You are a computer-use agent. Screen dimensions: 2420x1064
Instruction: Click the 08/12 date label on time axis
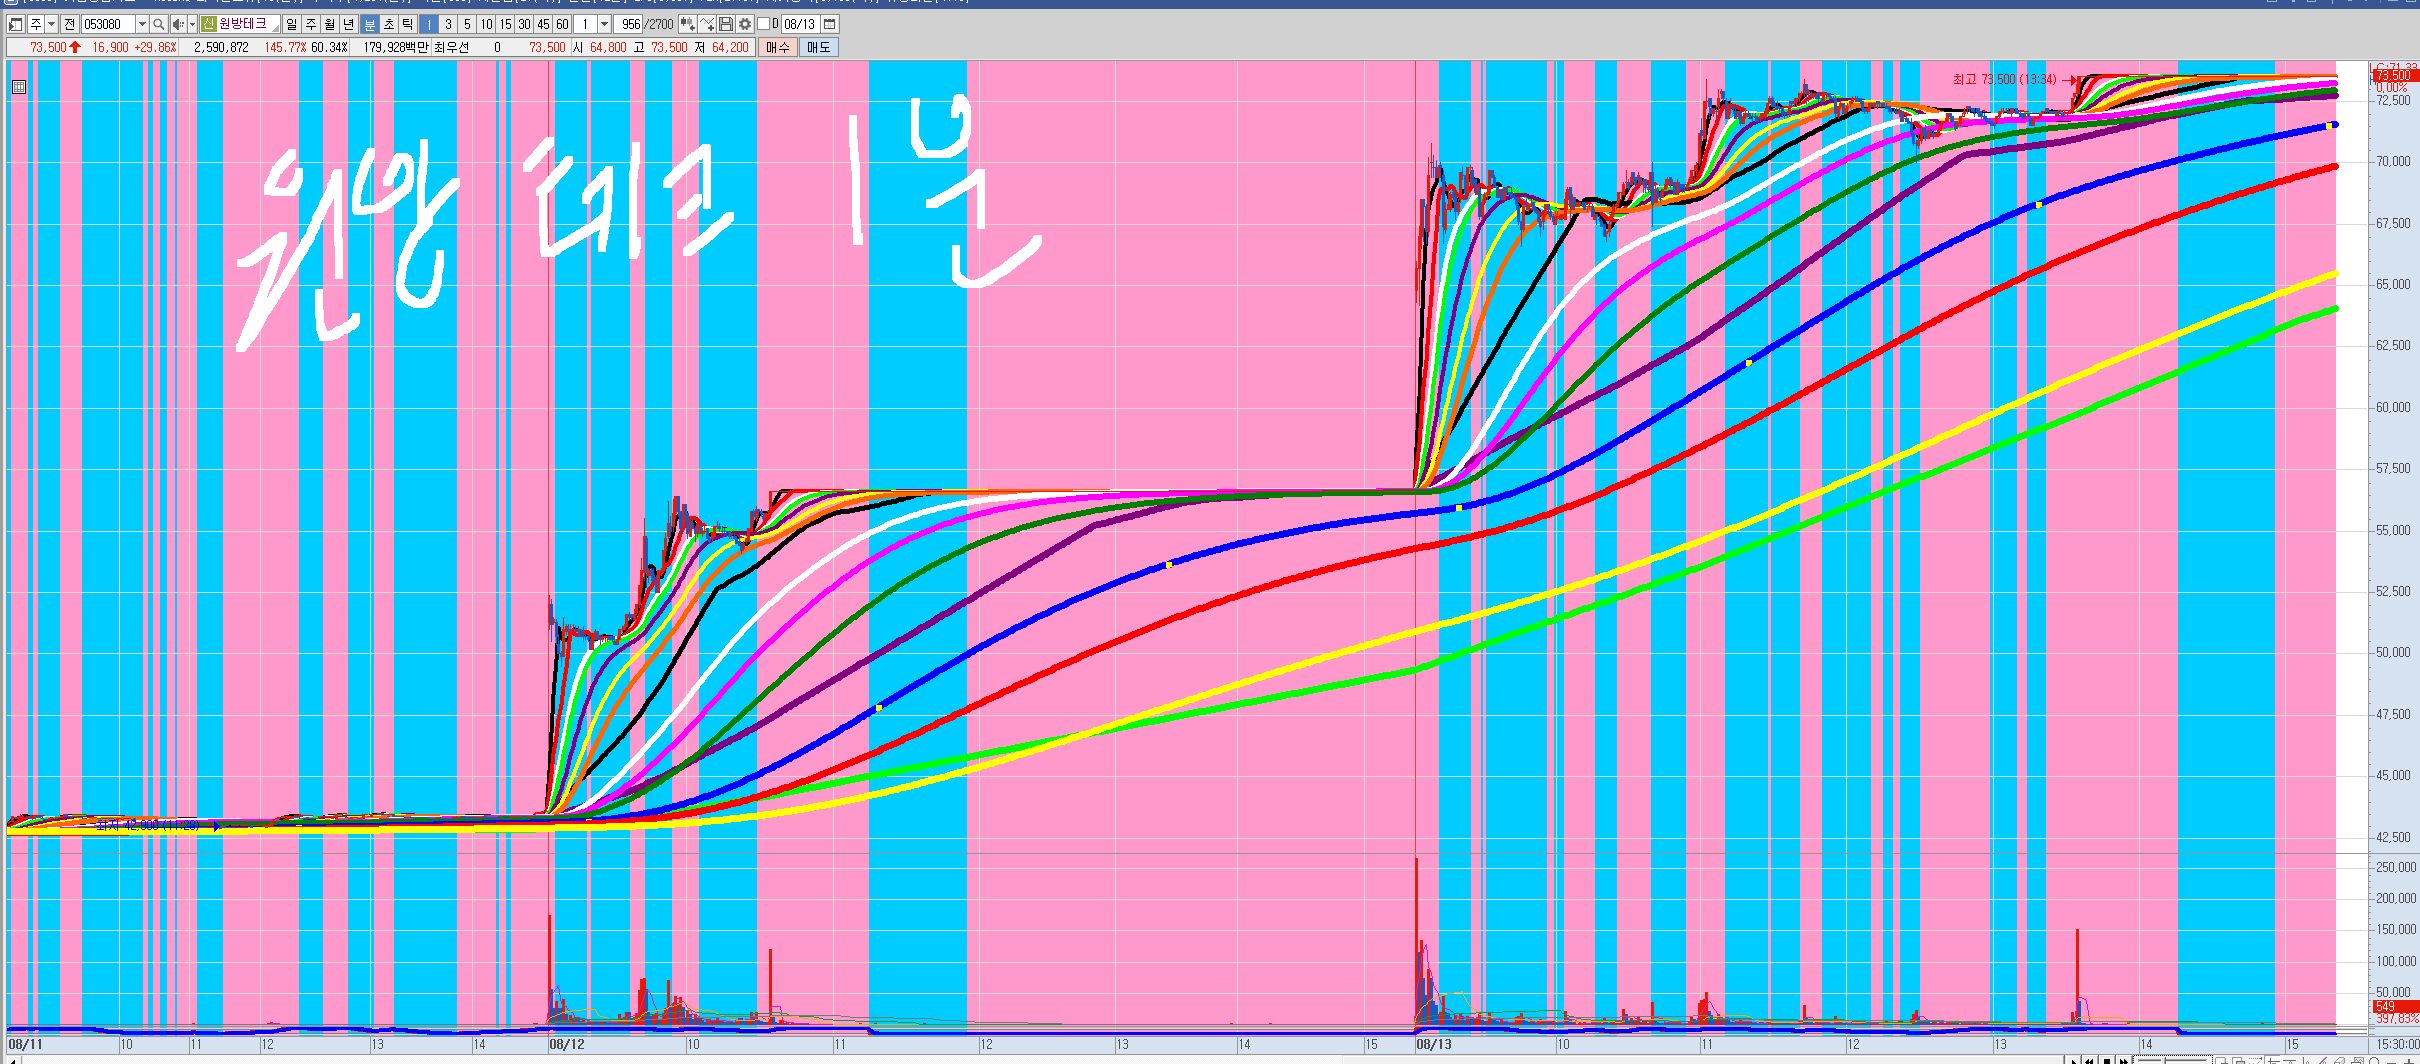567,1044
